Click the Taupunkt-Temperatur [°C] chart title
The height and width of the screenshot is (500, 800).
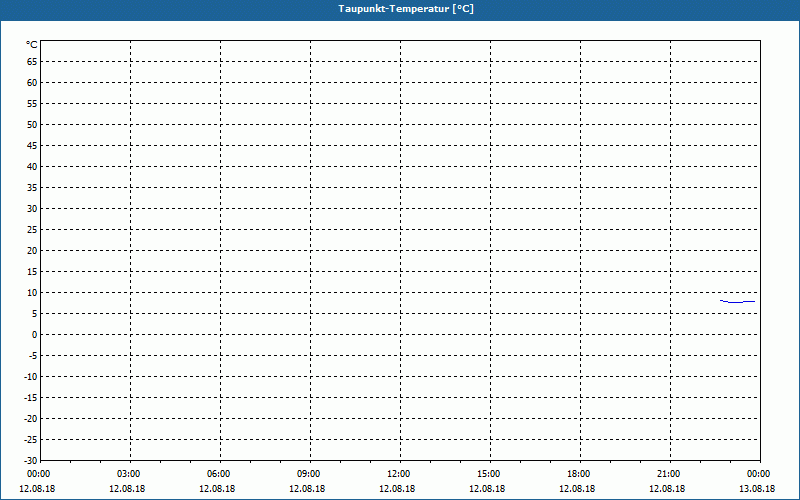coord(406,9)
